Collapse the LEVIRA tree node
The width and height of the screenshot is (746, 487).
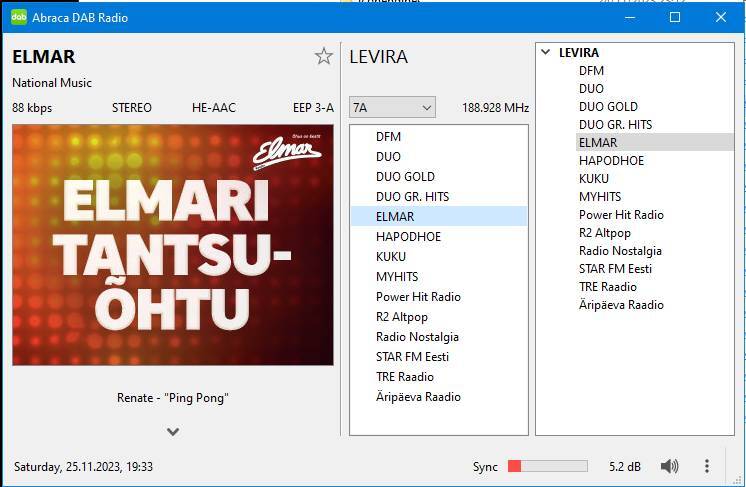(546, 52)
